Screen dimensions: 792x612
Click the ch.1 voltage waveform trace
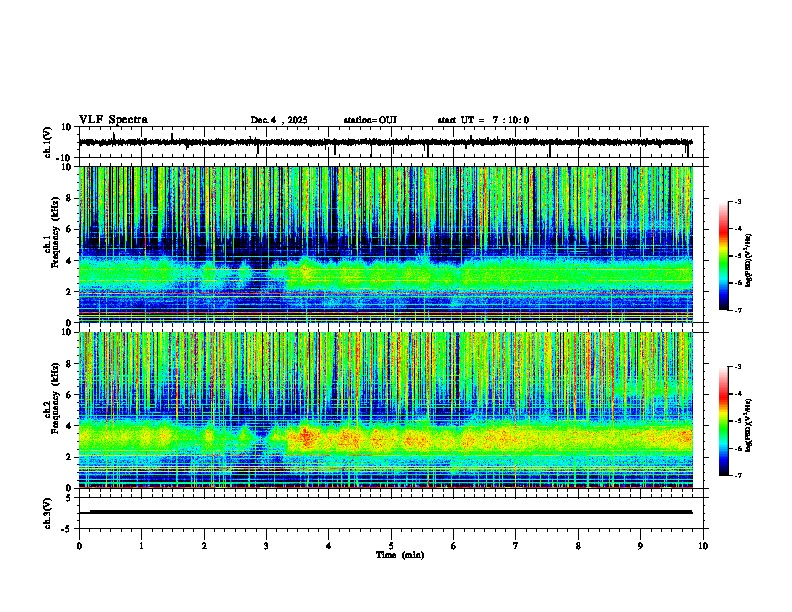(385, 142)
